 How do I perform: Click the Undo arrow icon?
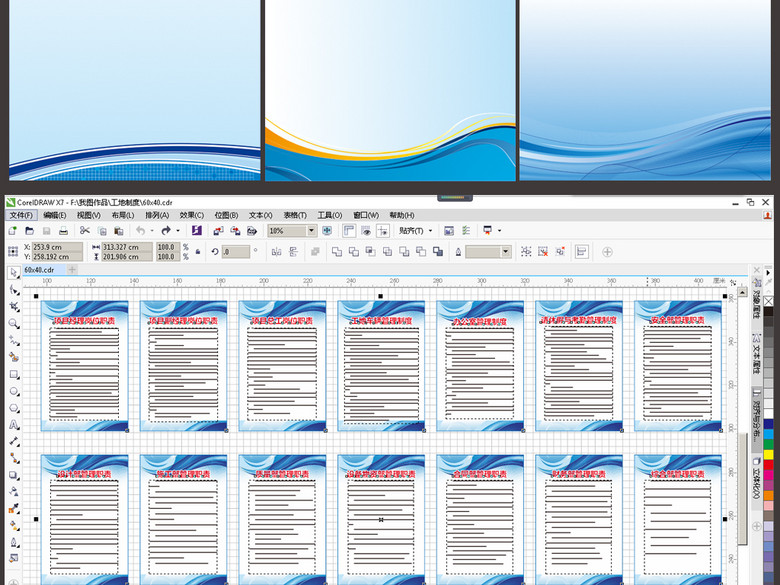coord(139,231)
